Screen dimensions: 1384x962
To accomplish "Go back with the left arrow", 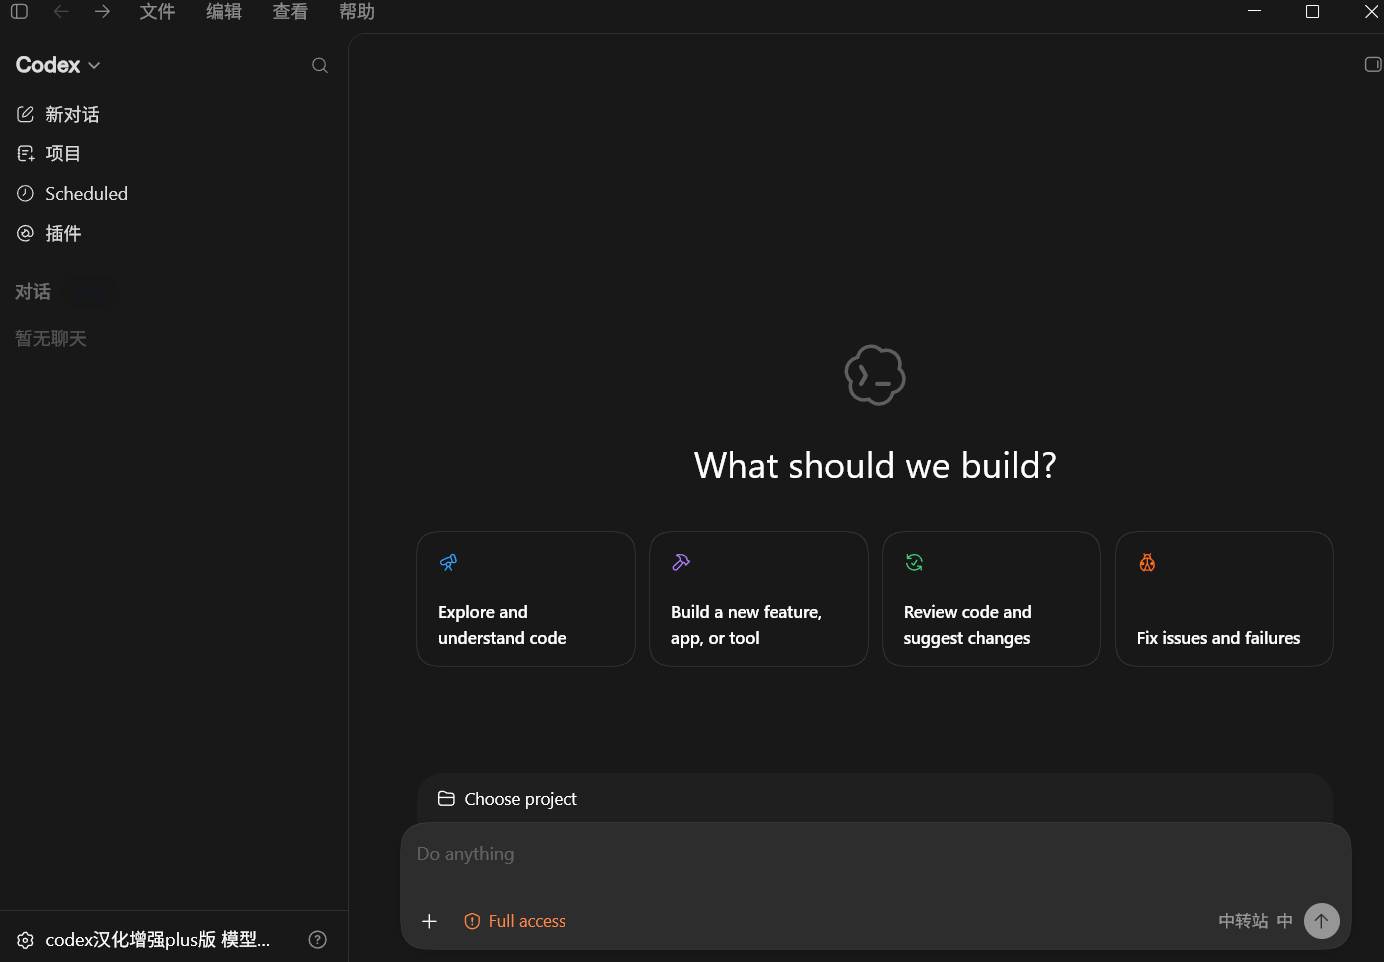I will coord(61,12).
